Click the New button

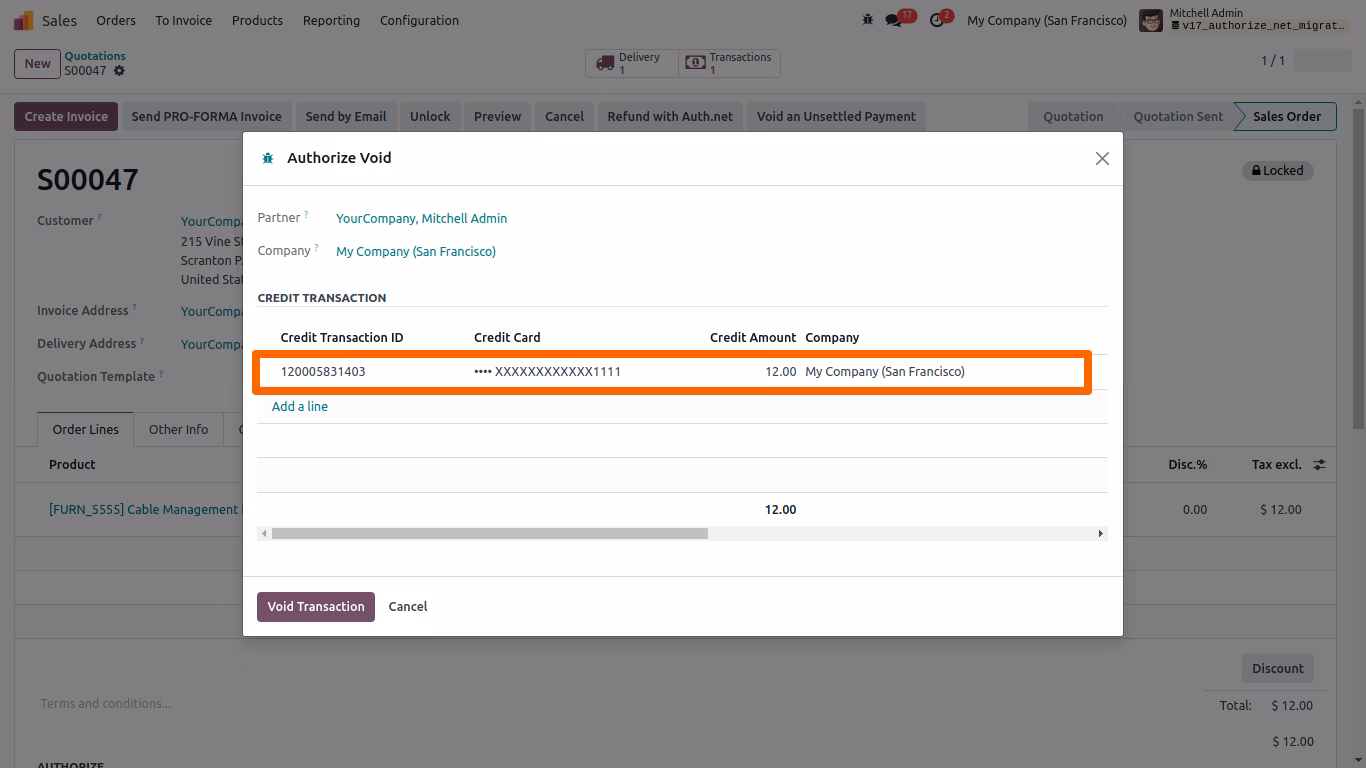point(37,64)
